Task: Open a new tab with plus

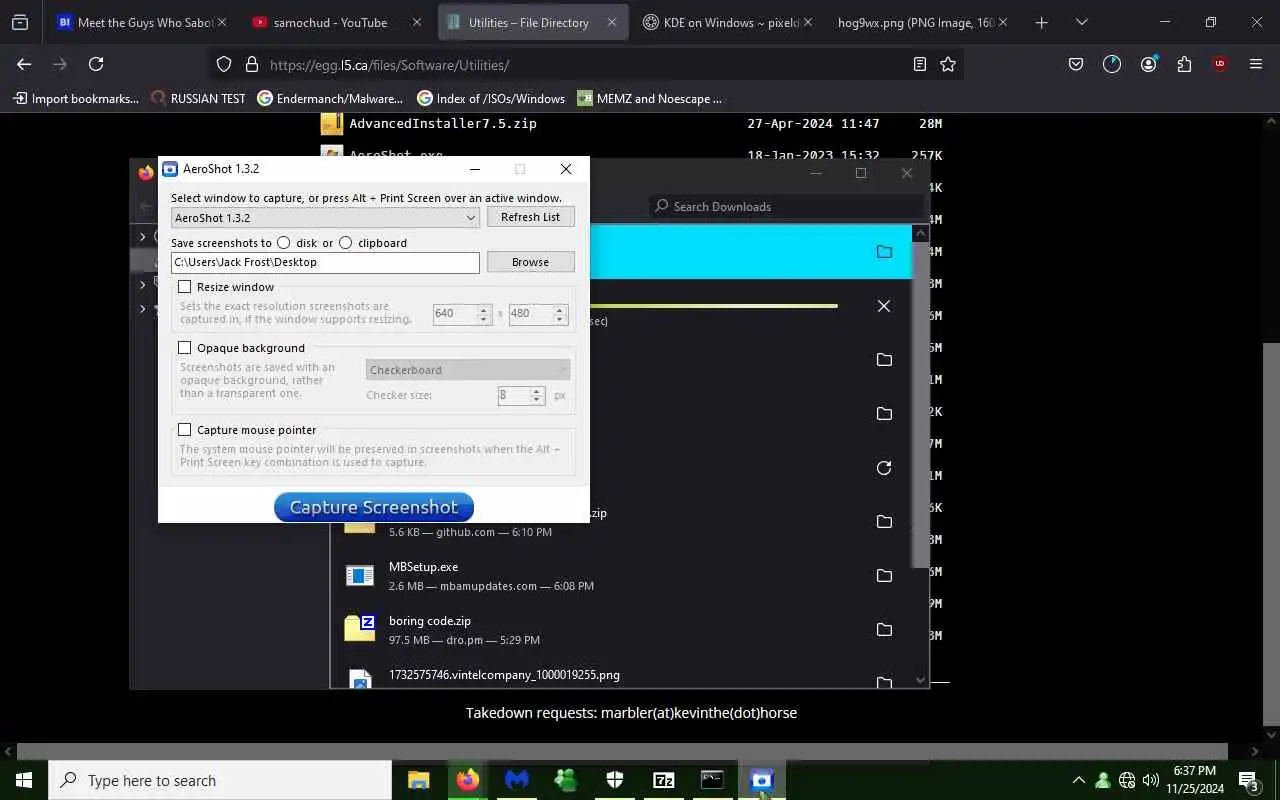Action: point(1041,22)
